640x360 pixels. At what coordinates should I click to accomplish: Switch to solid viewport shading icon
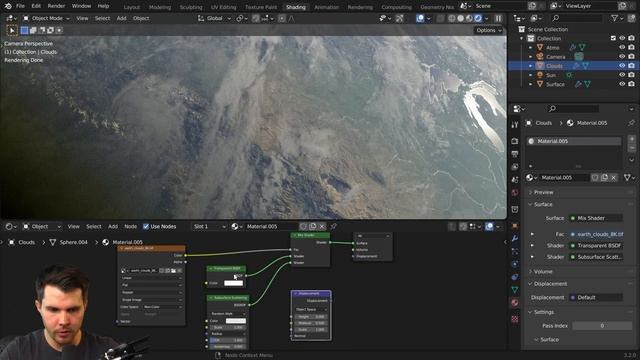pyautogui.click(x=461, y=18)
